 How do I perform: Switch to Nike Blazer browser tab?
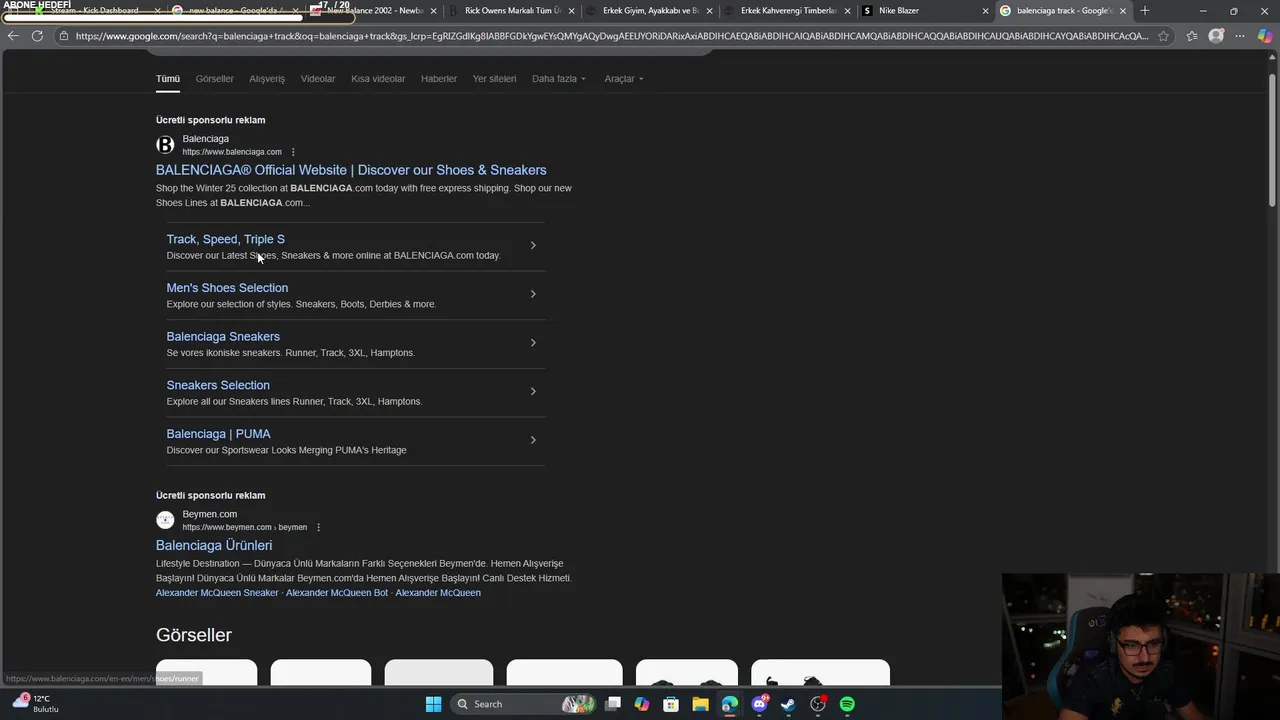[x=925, y=11]
